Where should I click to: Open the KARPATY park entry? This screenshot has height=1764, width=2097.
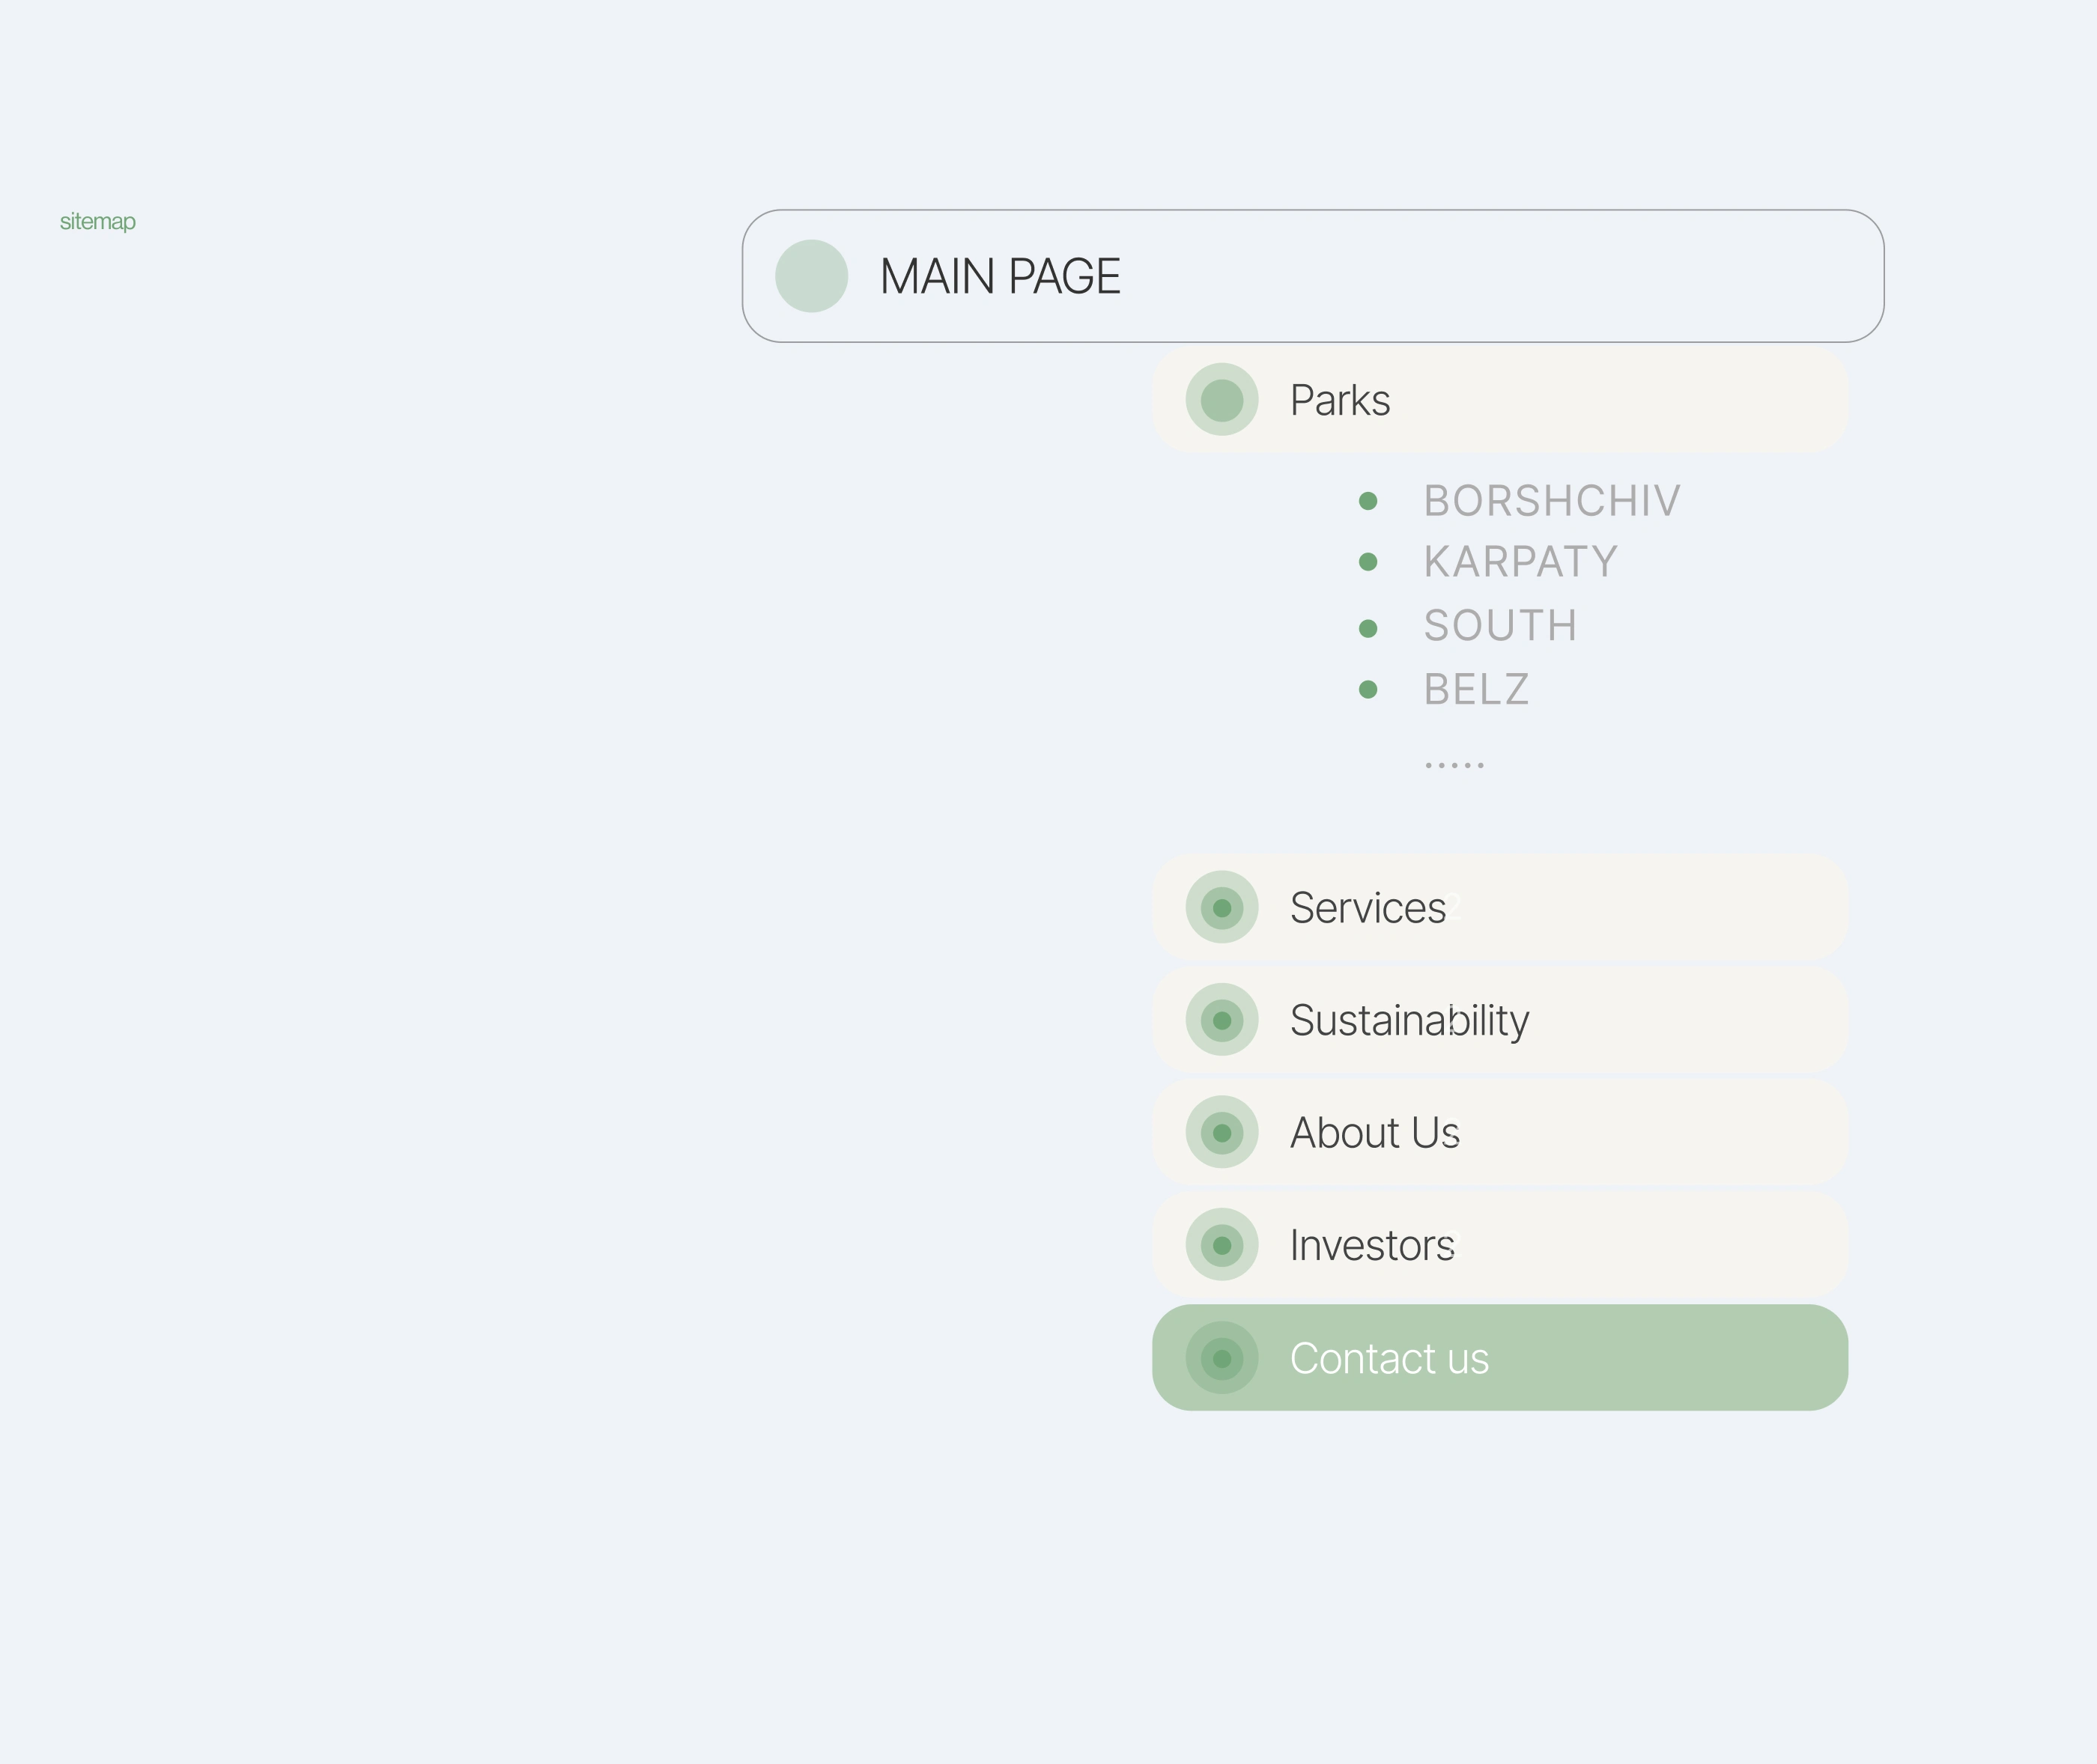pyautogui.click(x=1520, y=562)
